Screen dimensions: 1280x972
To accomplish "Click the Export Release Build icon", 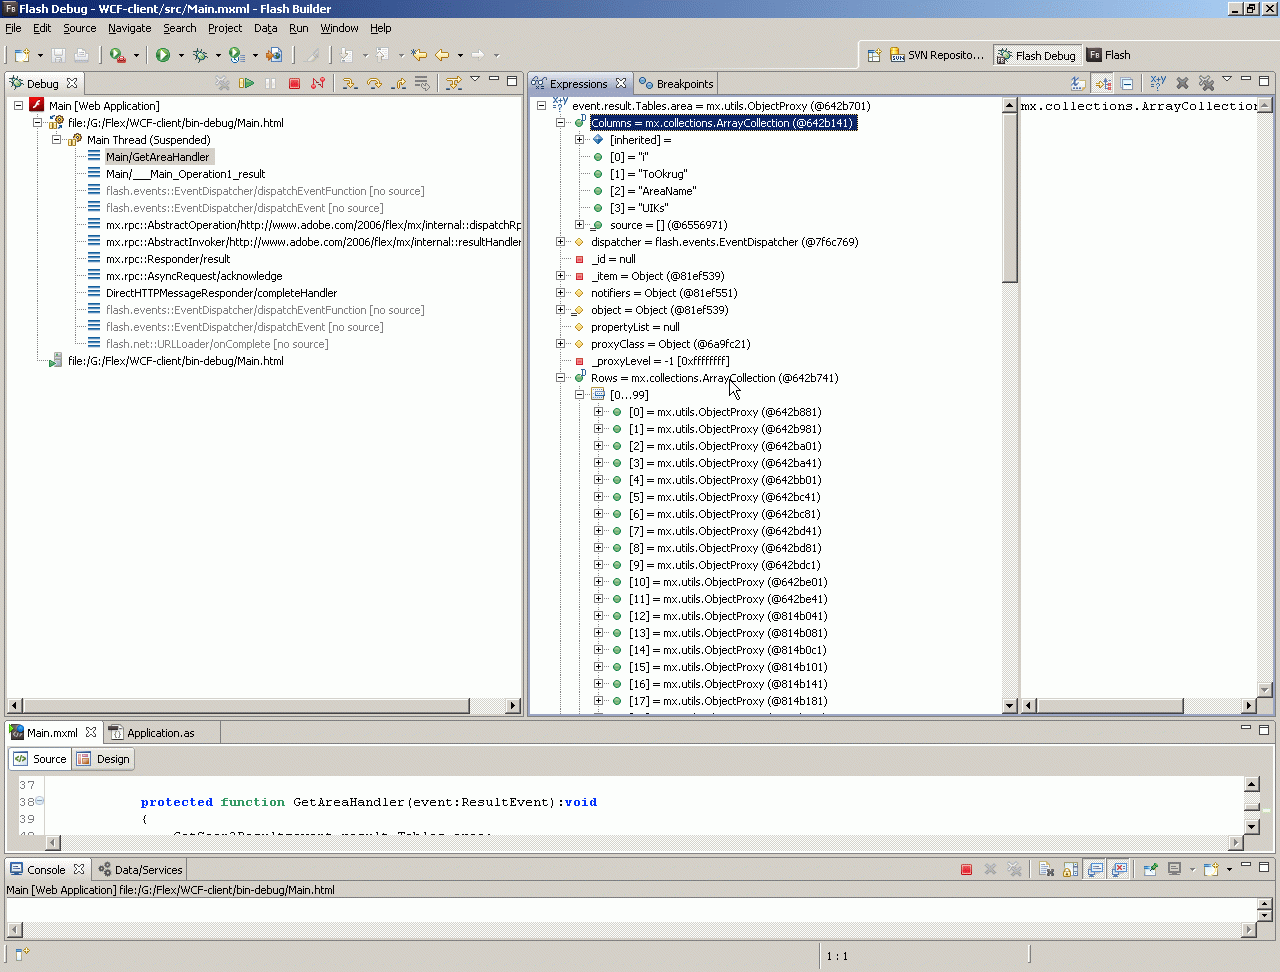I will 274,55.
